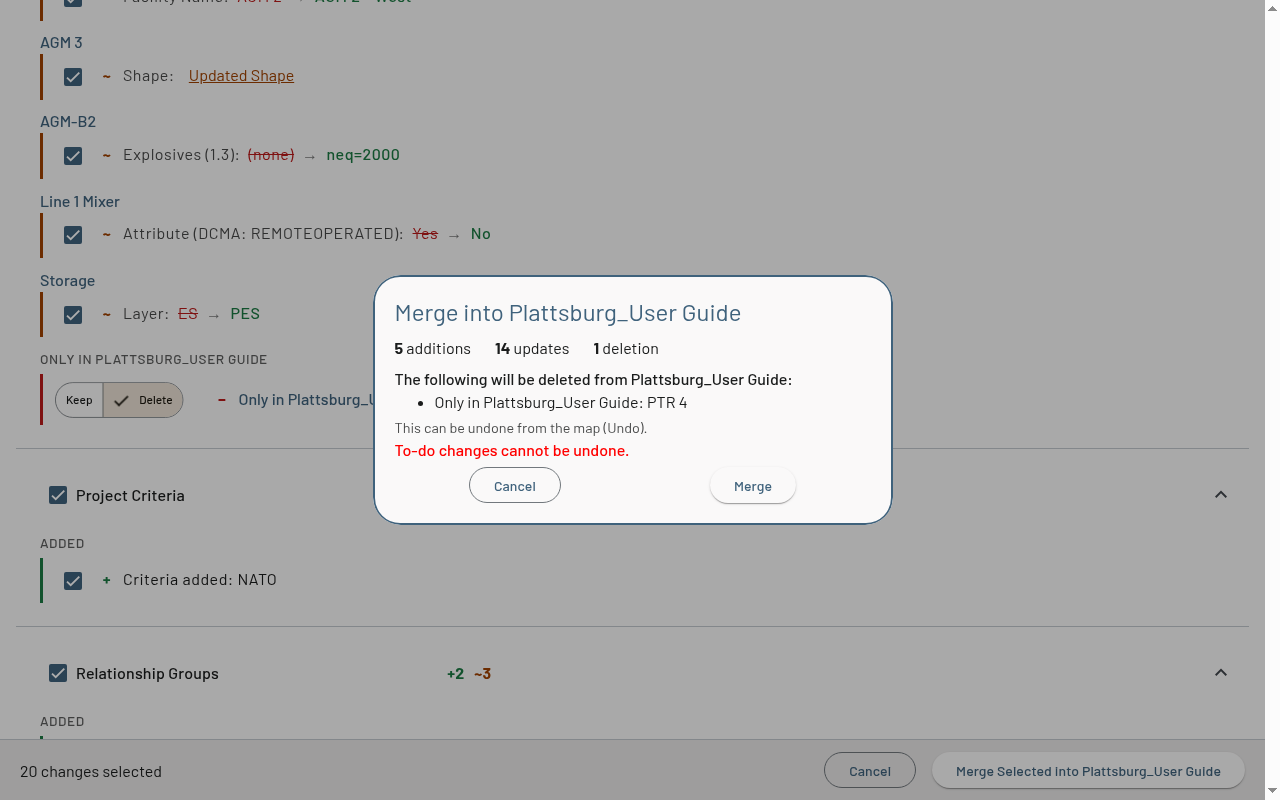
Task: Click the AGM 3 facility name
Action: [61, 43]
